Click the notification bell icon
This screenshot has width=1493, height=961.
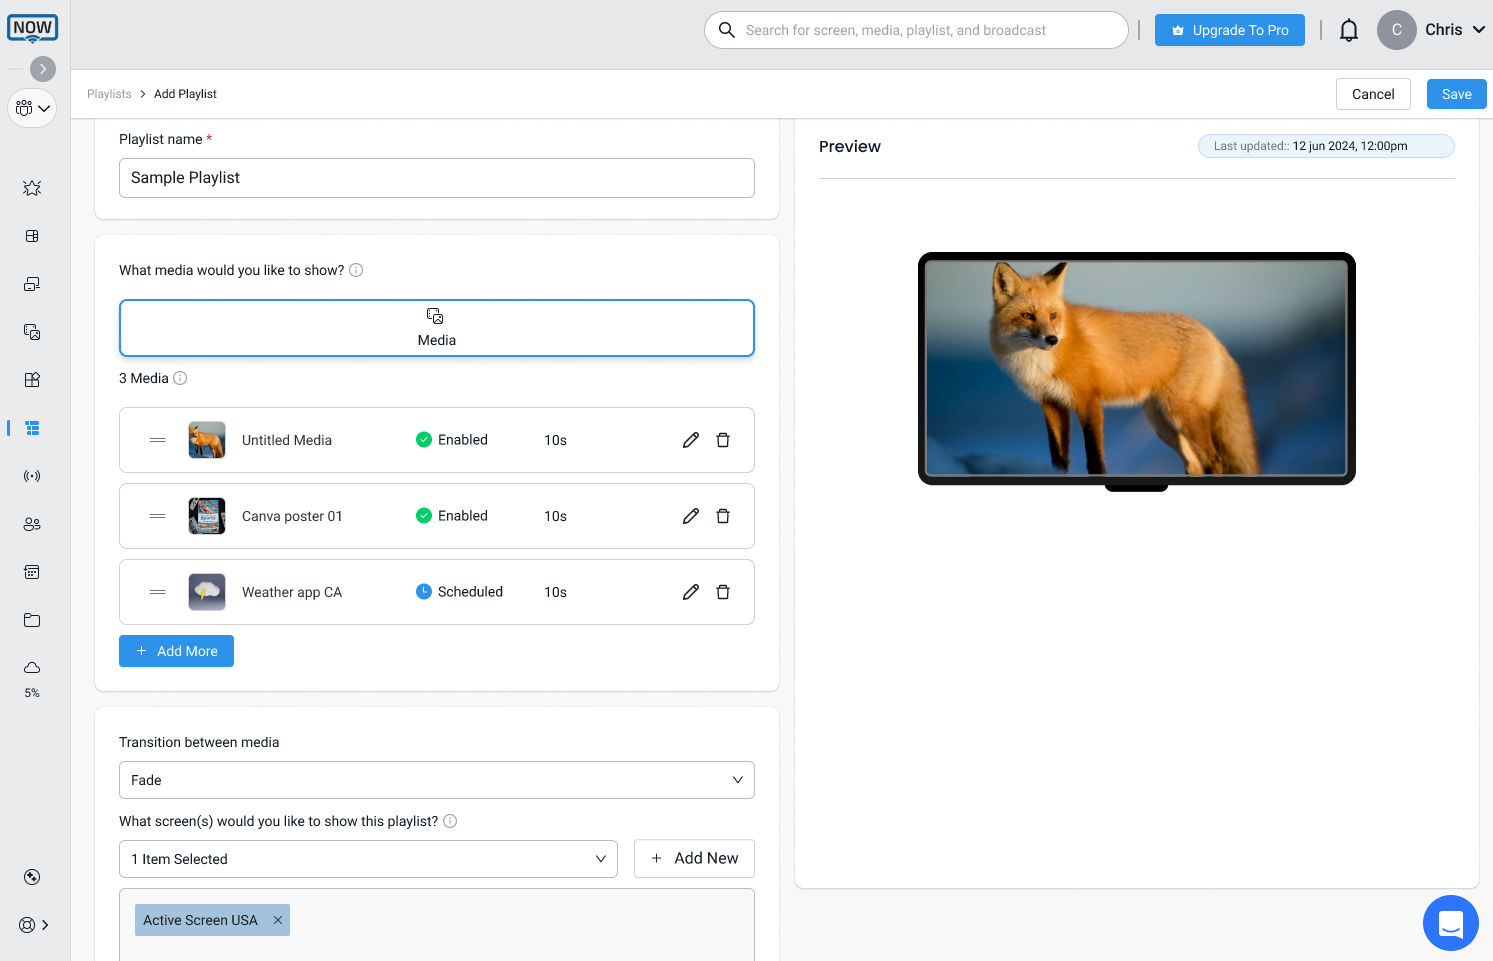pyautogui.click(x=1348, y=30)
